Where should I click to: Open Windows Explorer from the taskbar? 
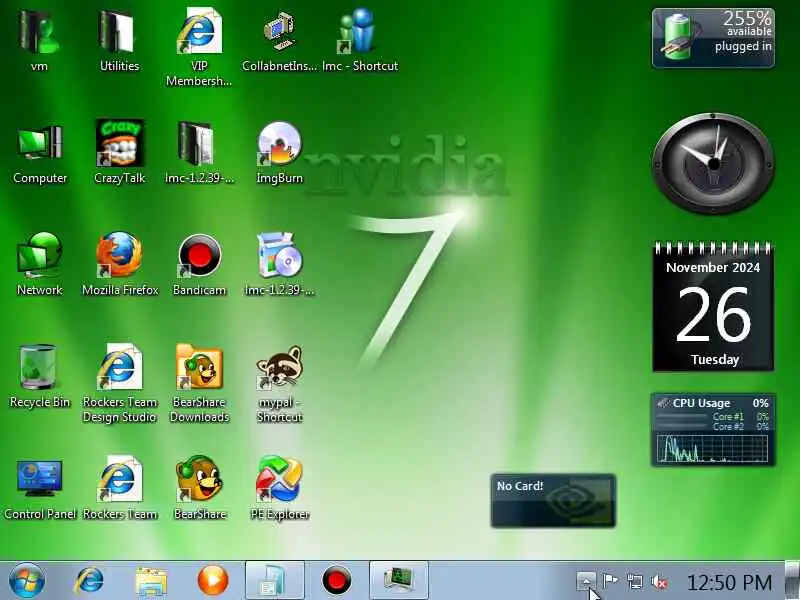151,581
